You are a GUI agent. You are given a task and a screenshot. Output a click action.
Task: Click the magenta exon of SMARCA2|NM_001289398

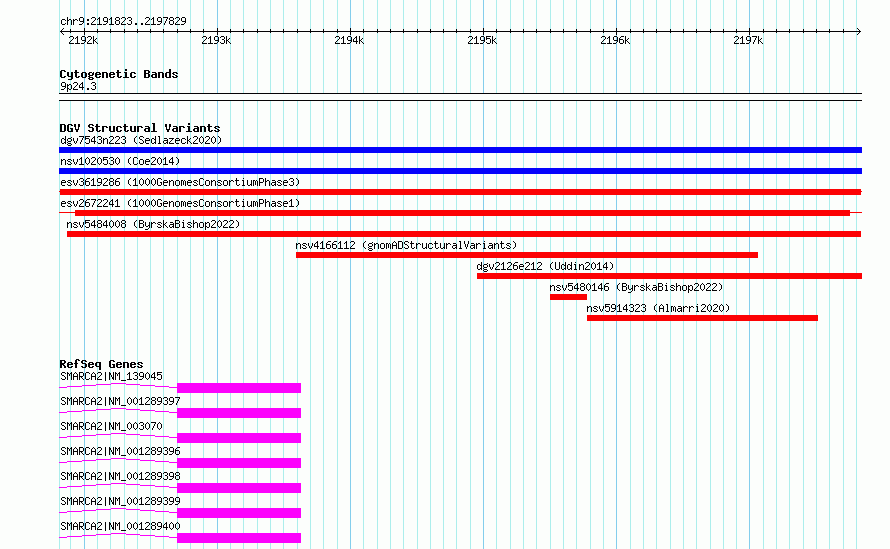point(239,488)
